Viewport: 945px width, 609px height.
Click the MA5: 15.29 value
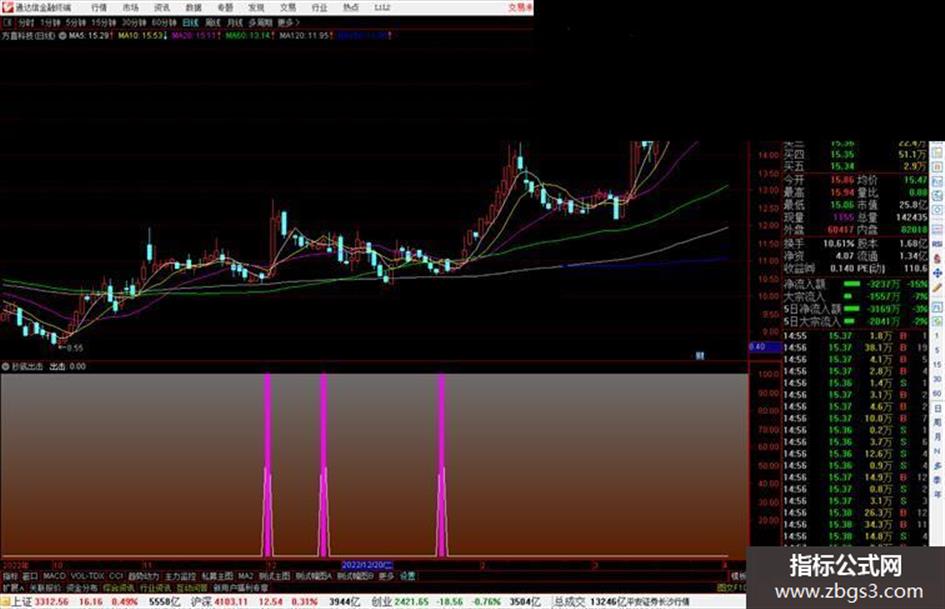pyautogui.click(x=90, y=36)
